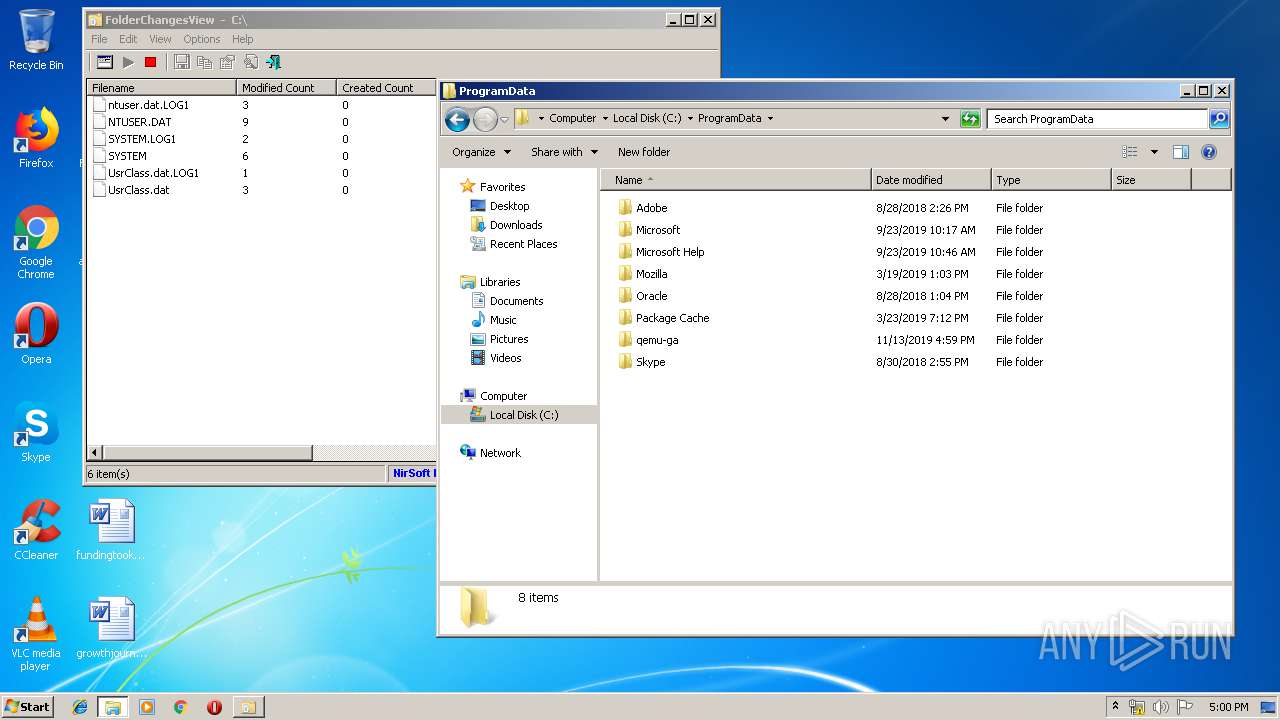Open the File menu in FolderChangesView
This screenshot has height=720, width=1280.
pos(99,39)
